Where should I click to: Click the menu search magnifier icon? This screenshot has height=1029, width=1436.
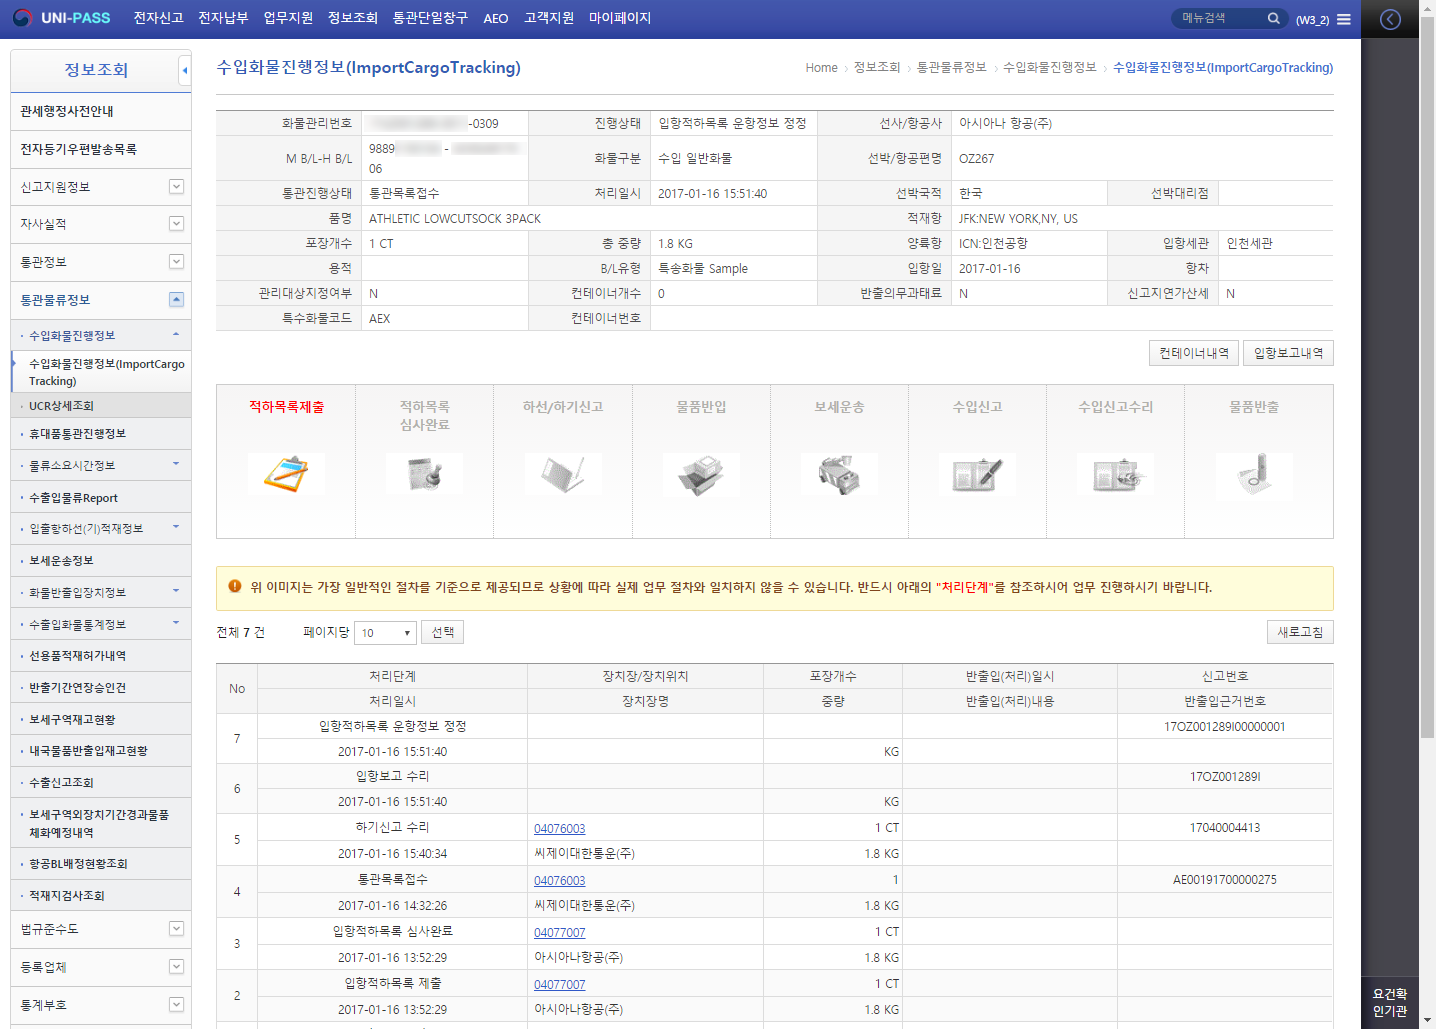[x=1273, y=18]
